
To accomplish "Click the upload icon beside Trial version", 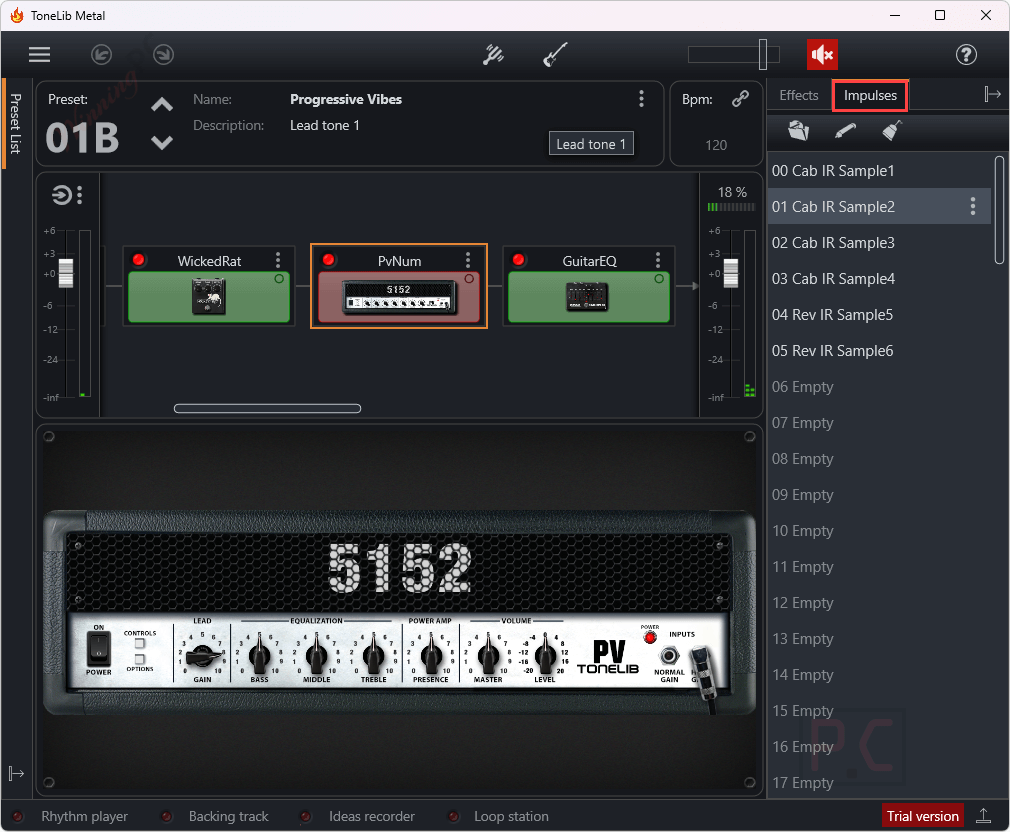I will (x=984, y=816).
